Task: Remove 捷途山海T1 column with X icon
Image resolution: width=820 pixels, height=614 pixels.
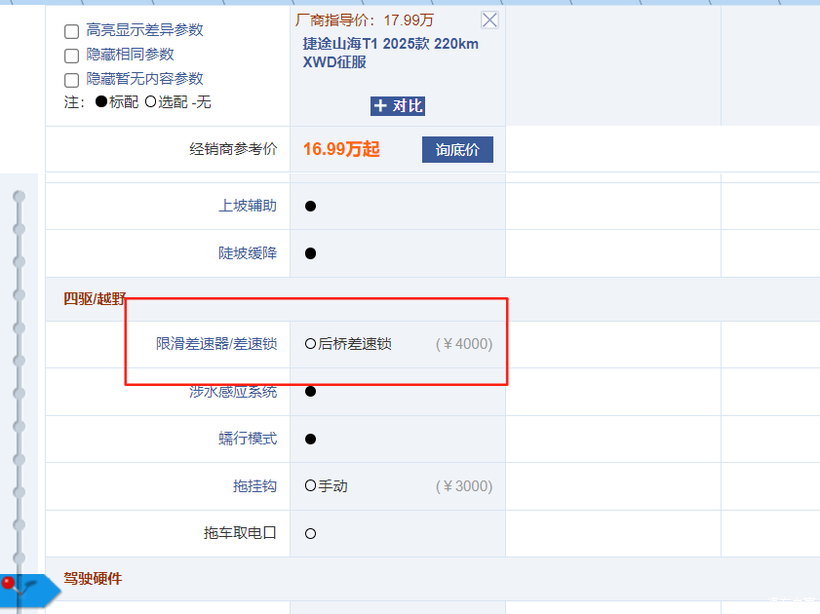Action: coord(489,20)
